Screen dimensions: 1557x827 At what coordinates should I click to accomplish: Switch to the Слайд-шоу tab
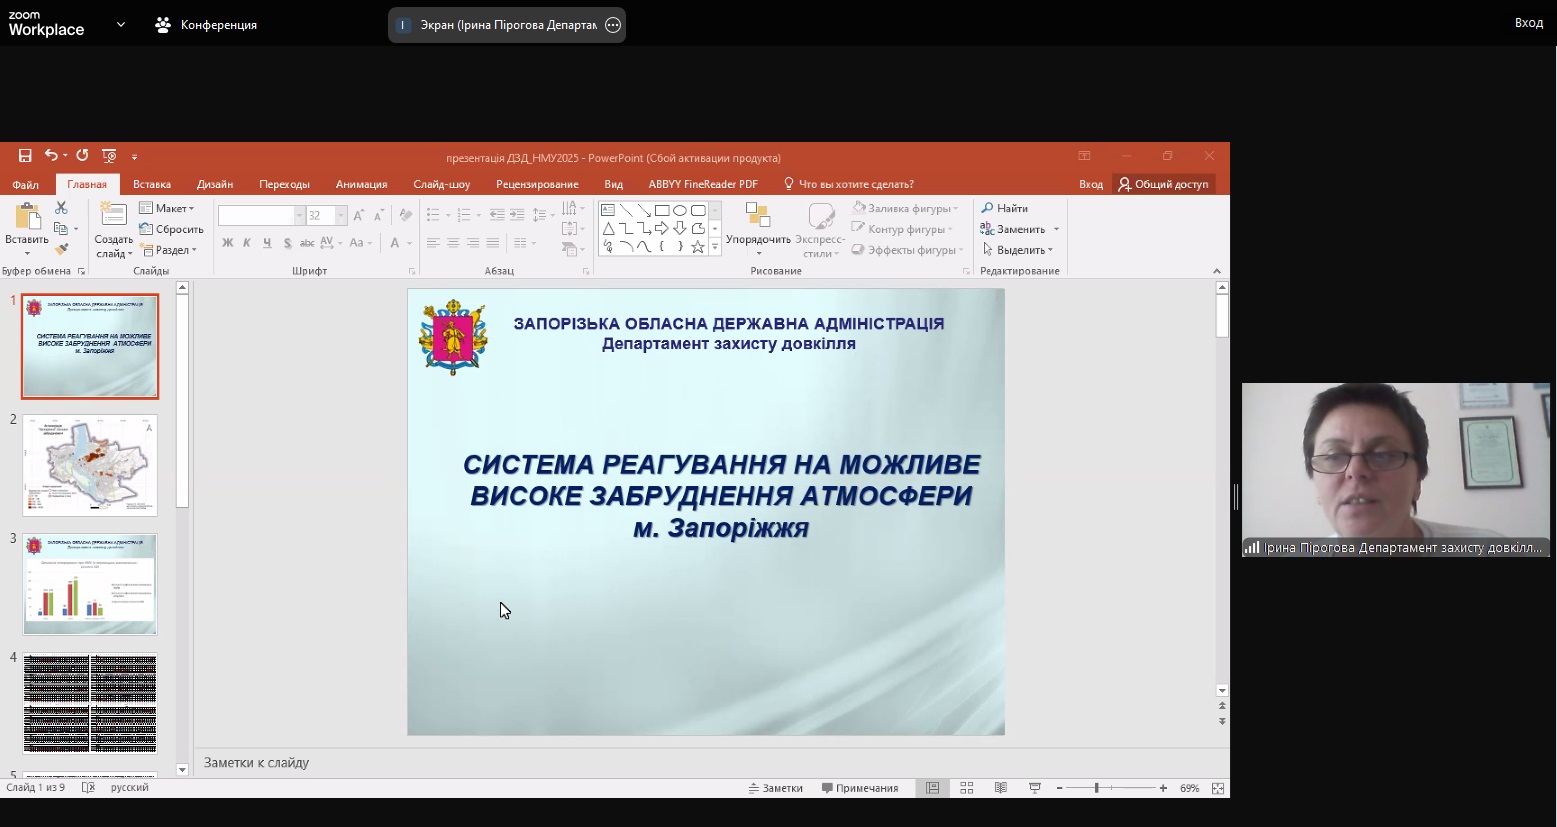(x=441, y=184)
